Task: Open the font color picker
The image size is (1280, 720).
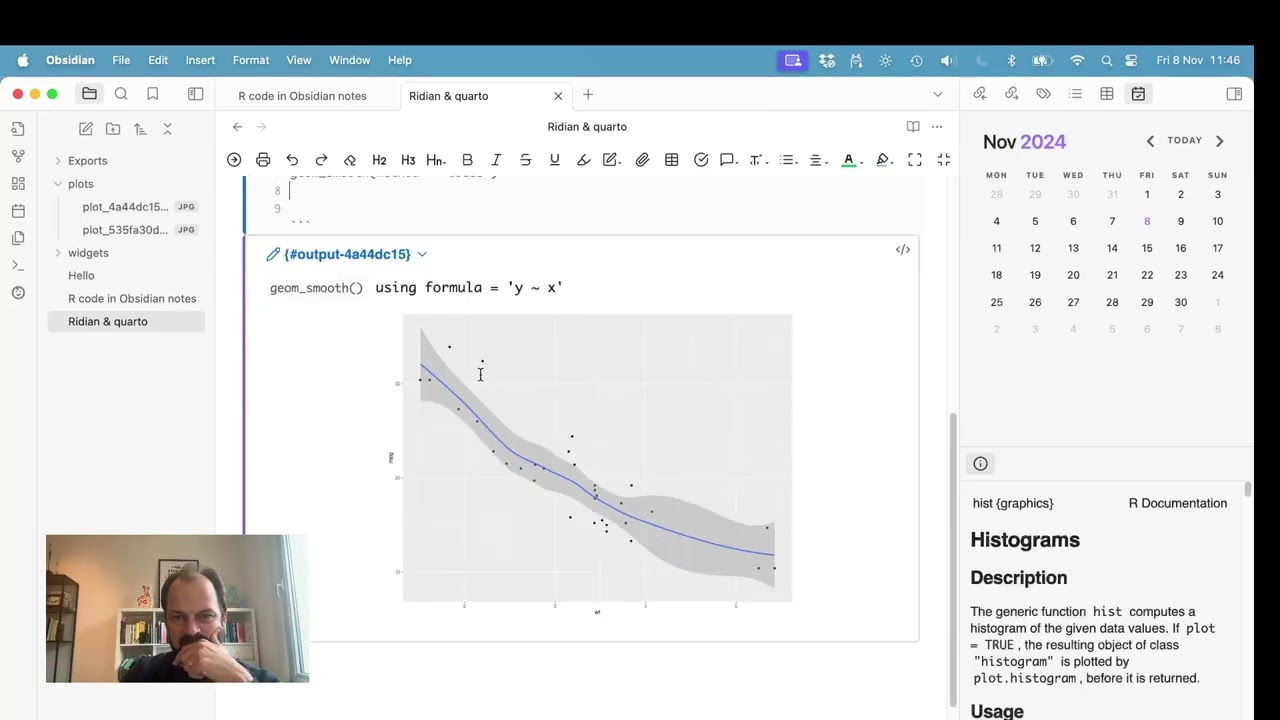Action: pyautogui.click(x=849, y=160)
